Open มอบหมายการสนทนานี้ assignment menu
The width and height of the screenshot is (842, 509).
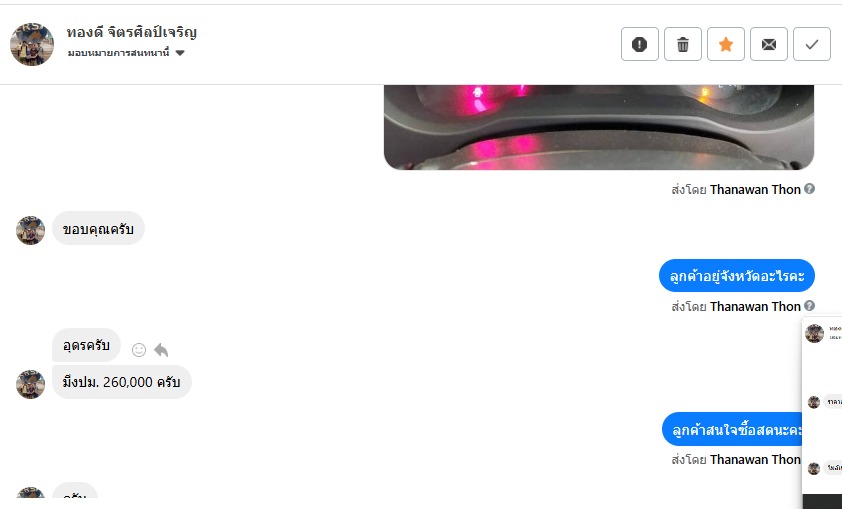(x=126, y=53)
